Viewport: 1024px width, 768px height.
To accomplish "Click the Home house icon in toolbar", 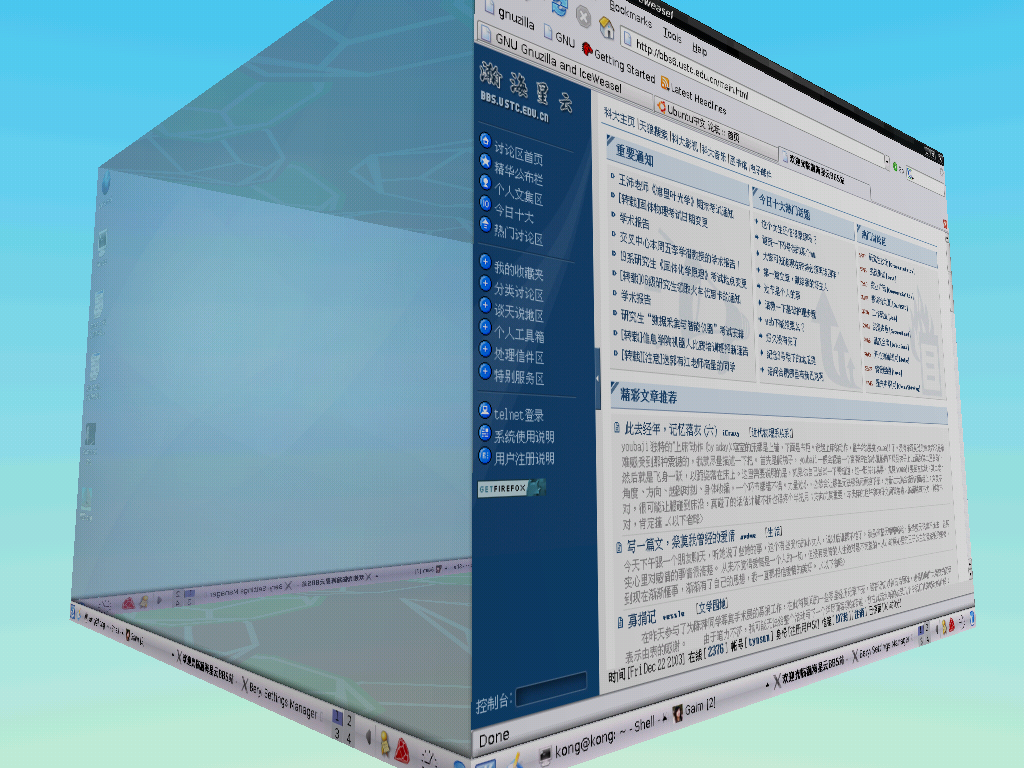I will 607,27.
